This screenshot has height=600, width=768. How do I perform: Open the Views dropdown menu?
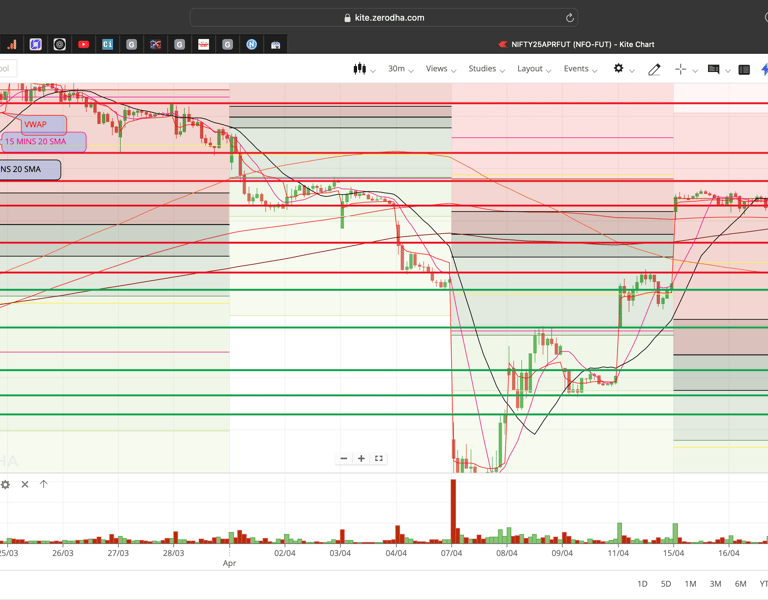click(x=441, y=69)
